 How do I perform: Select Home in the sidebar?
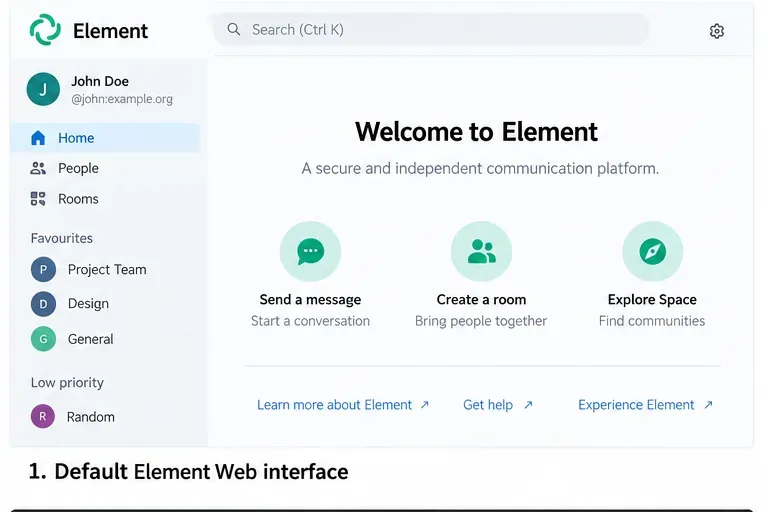(x=105, y=138)
